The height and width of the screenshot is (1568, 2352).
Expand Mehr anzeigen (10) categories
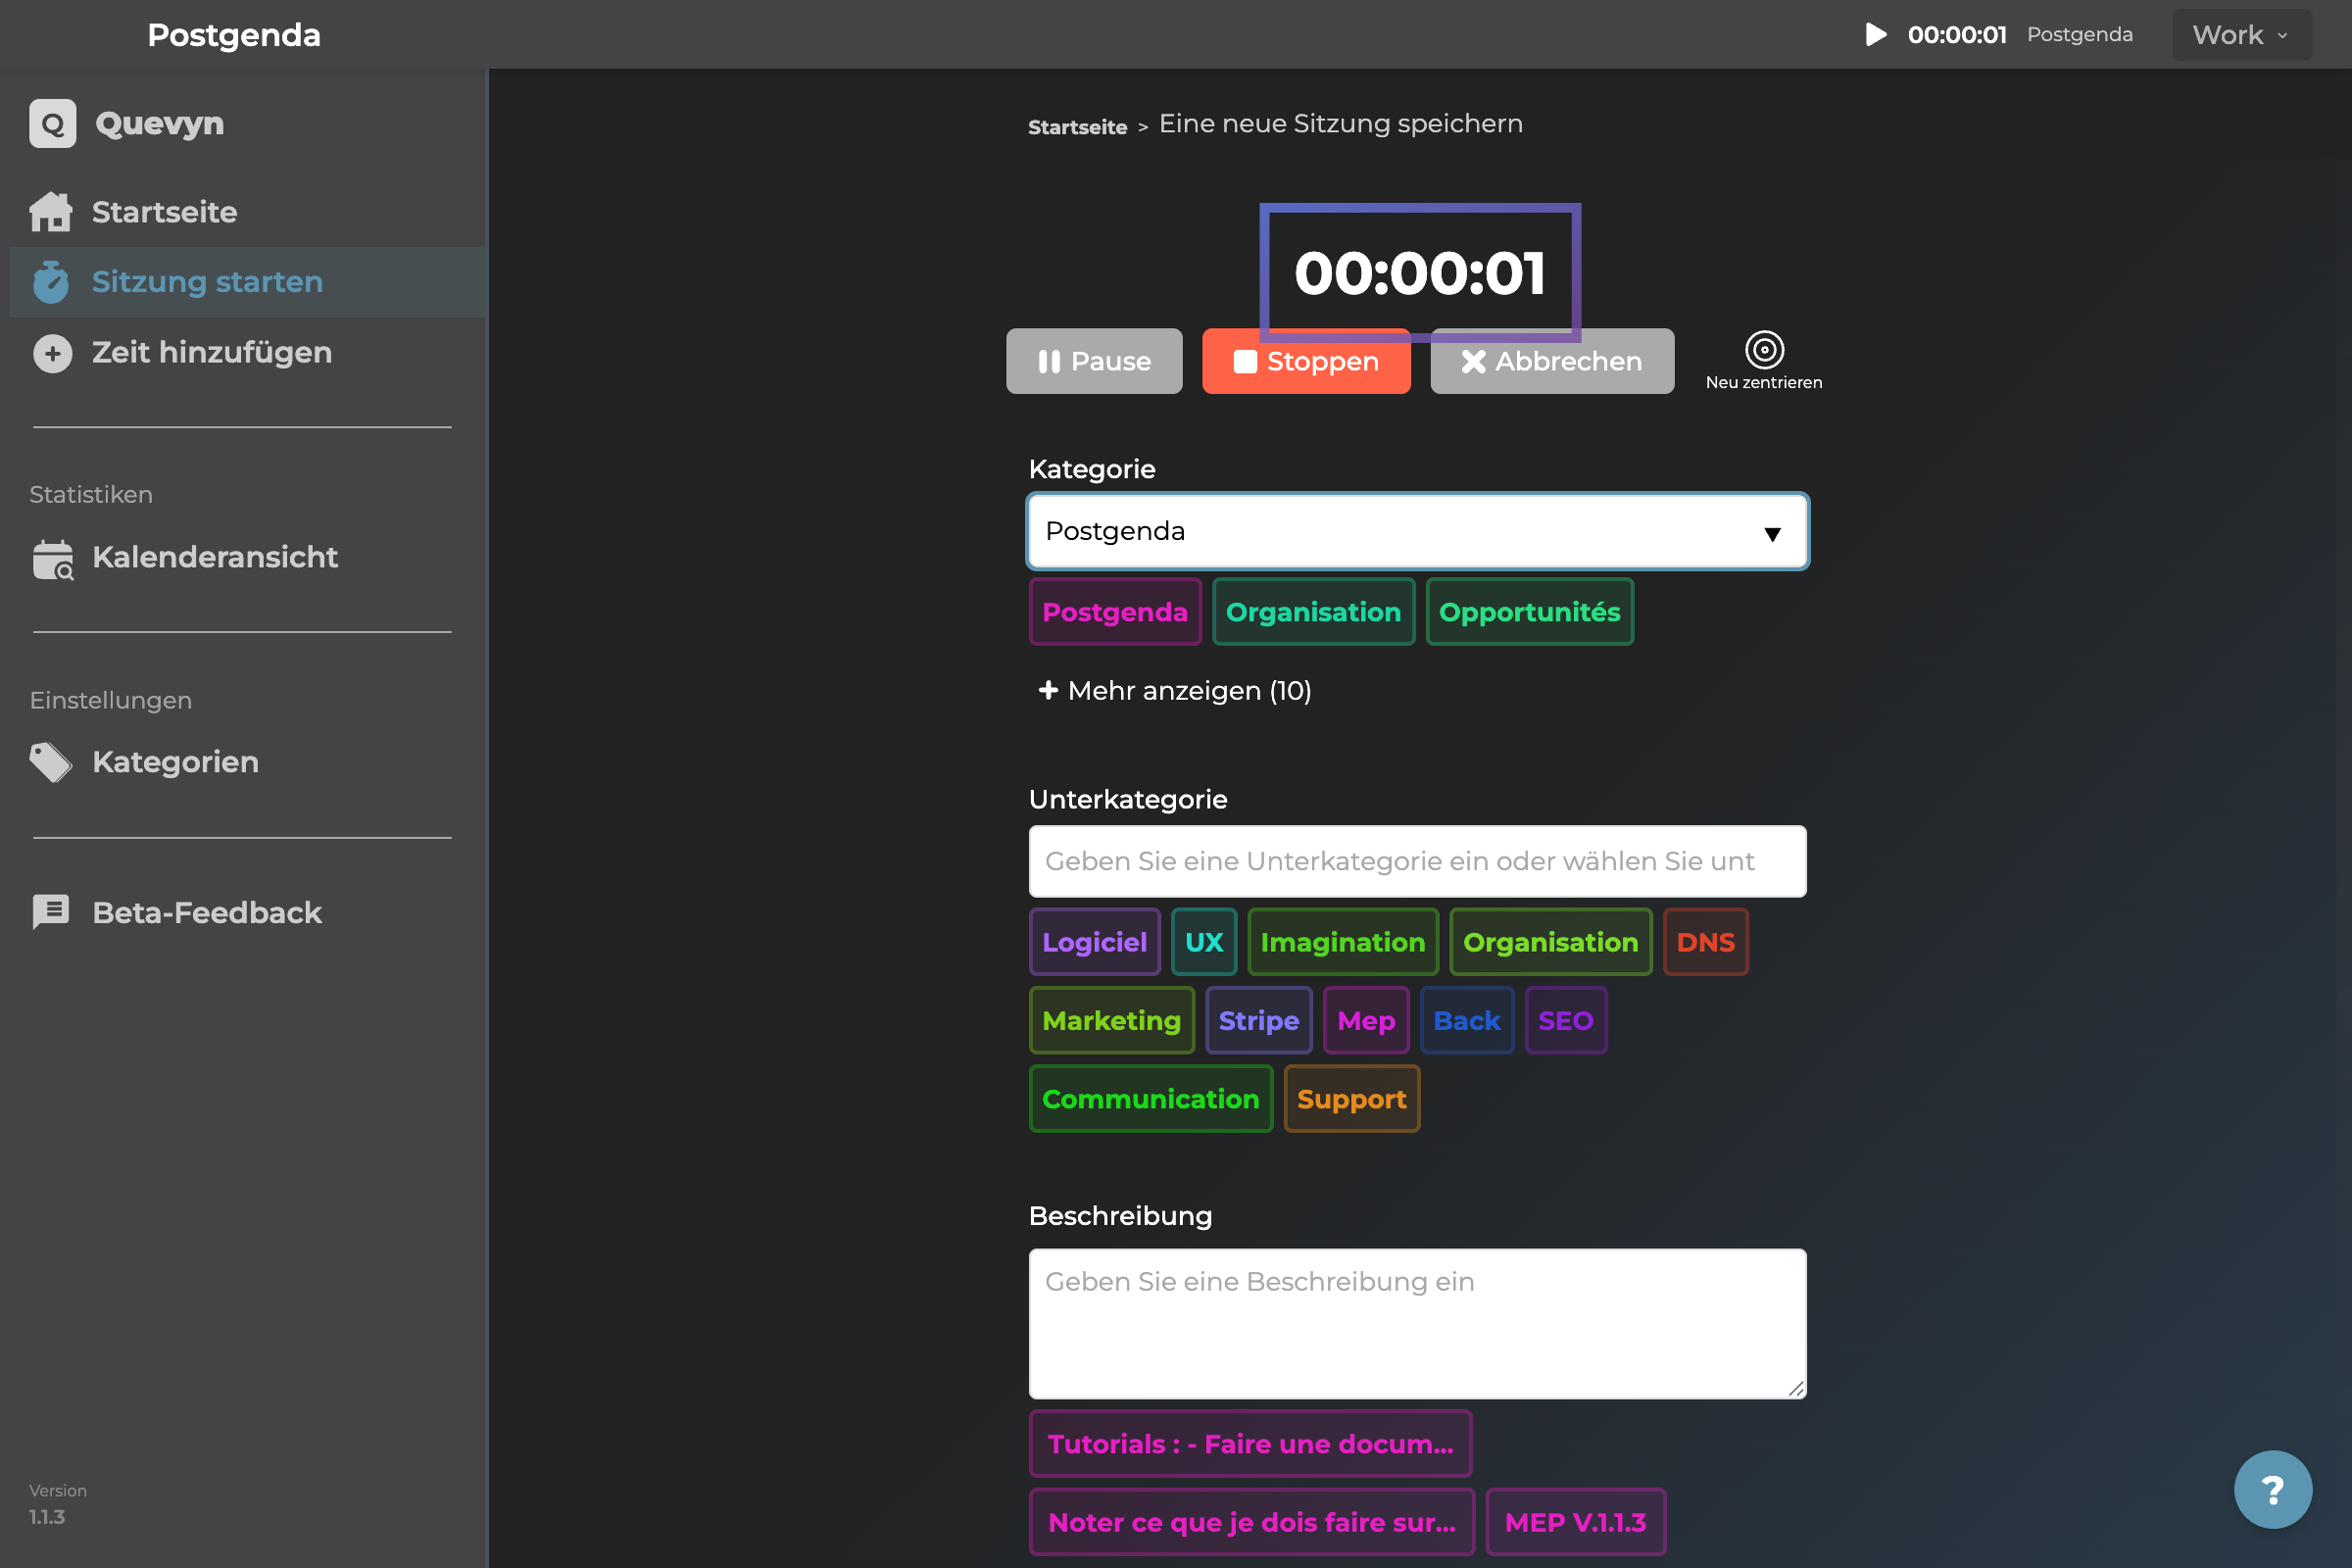click(x=1175, y=690)
